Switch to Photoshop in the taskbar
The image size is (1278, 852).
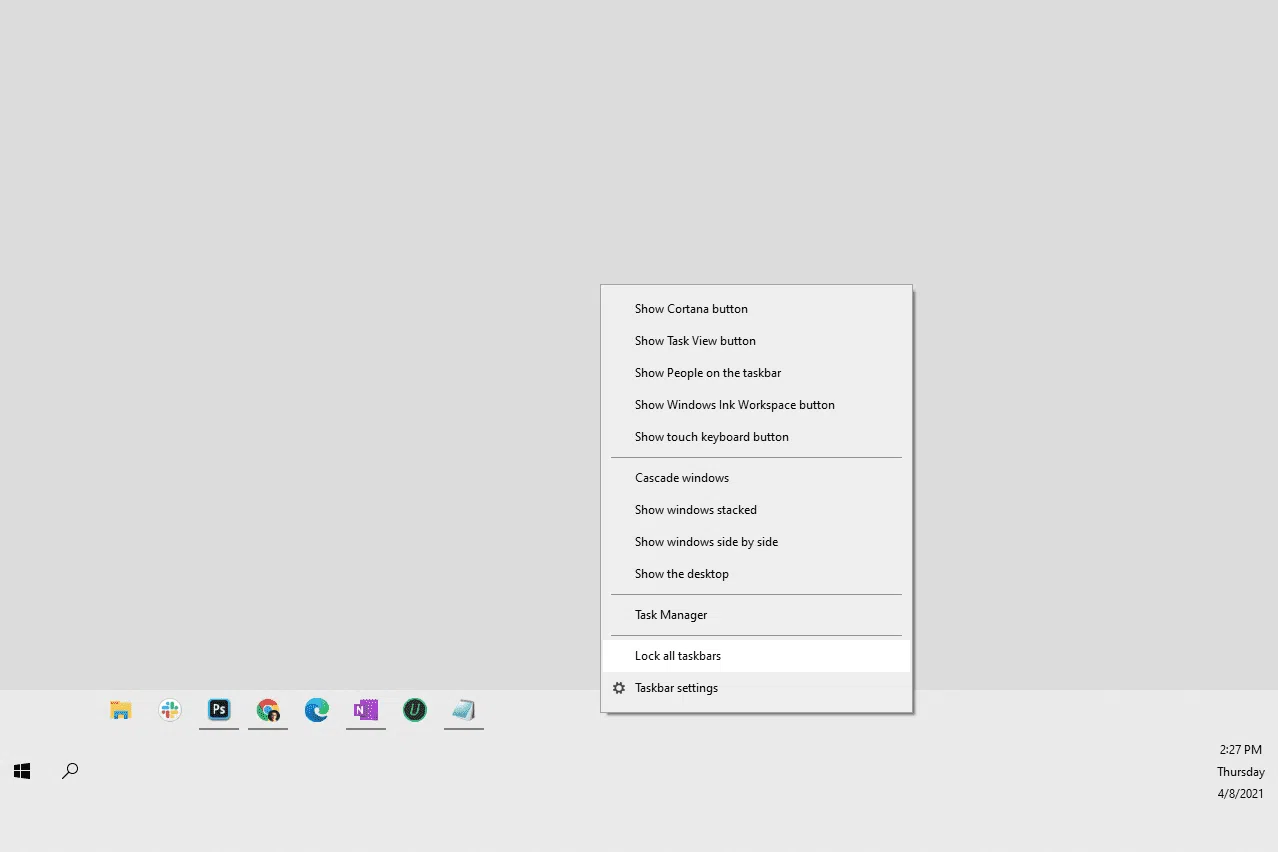click(x=219, y=711)
